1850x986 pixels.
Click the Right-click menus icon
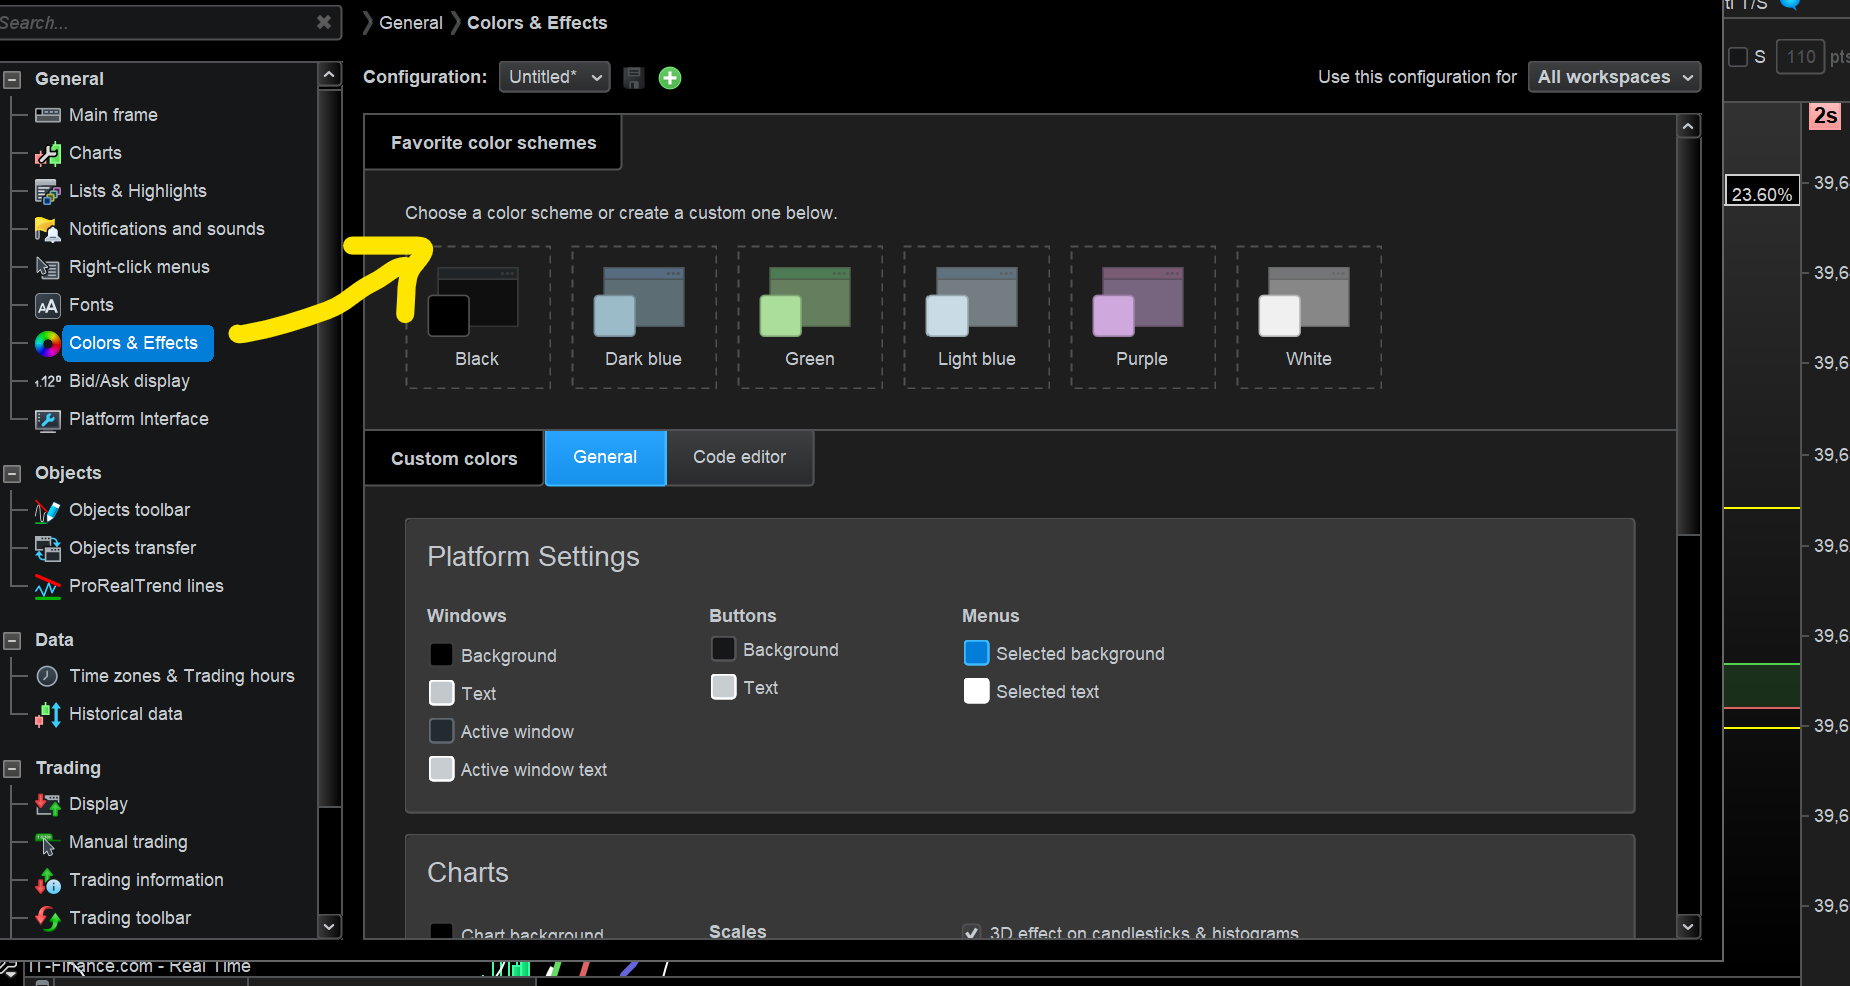tap(47, 267)
